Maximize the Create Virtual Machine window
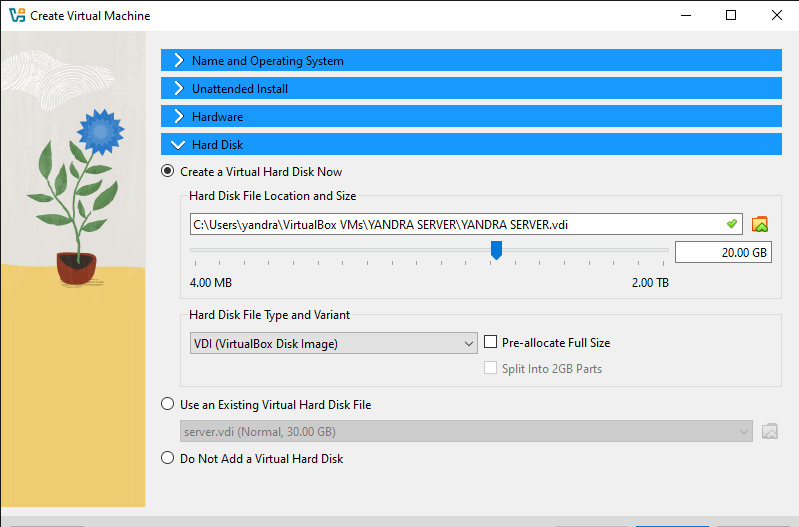The image size is (799, 527). click(x=731, y=15)
